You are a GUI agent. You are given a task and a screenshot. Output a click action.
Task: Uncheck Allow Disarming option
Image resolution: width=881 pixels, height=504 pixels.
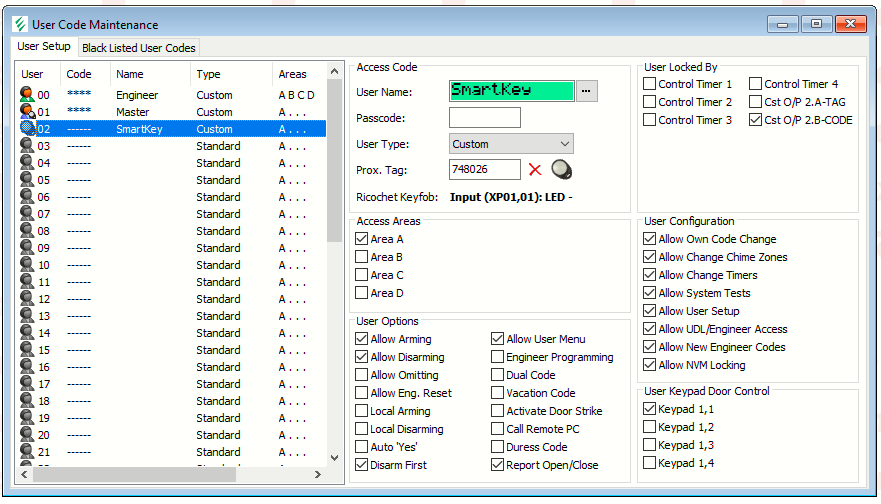[x=362, y=357]
